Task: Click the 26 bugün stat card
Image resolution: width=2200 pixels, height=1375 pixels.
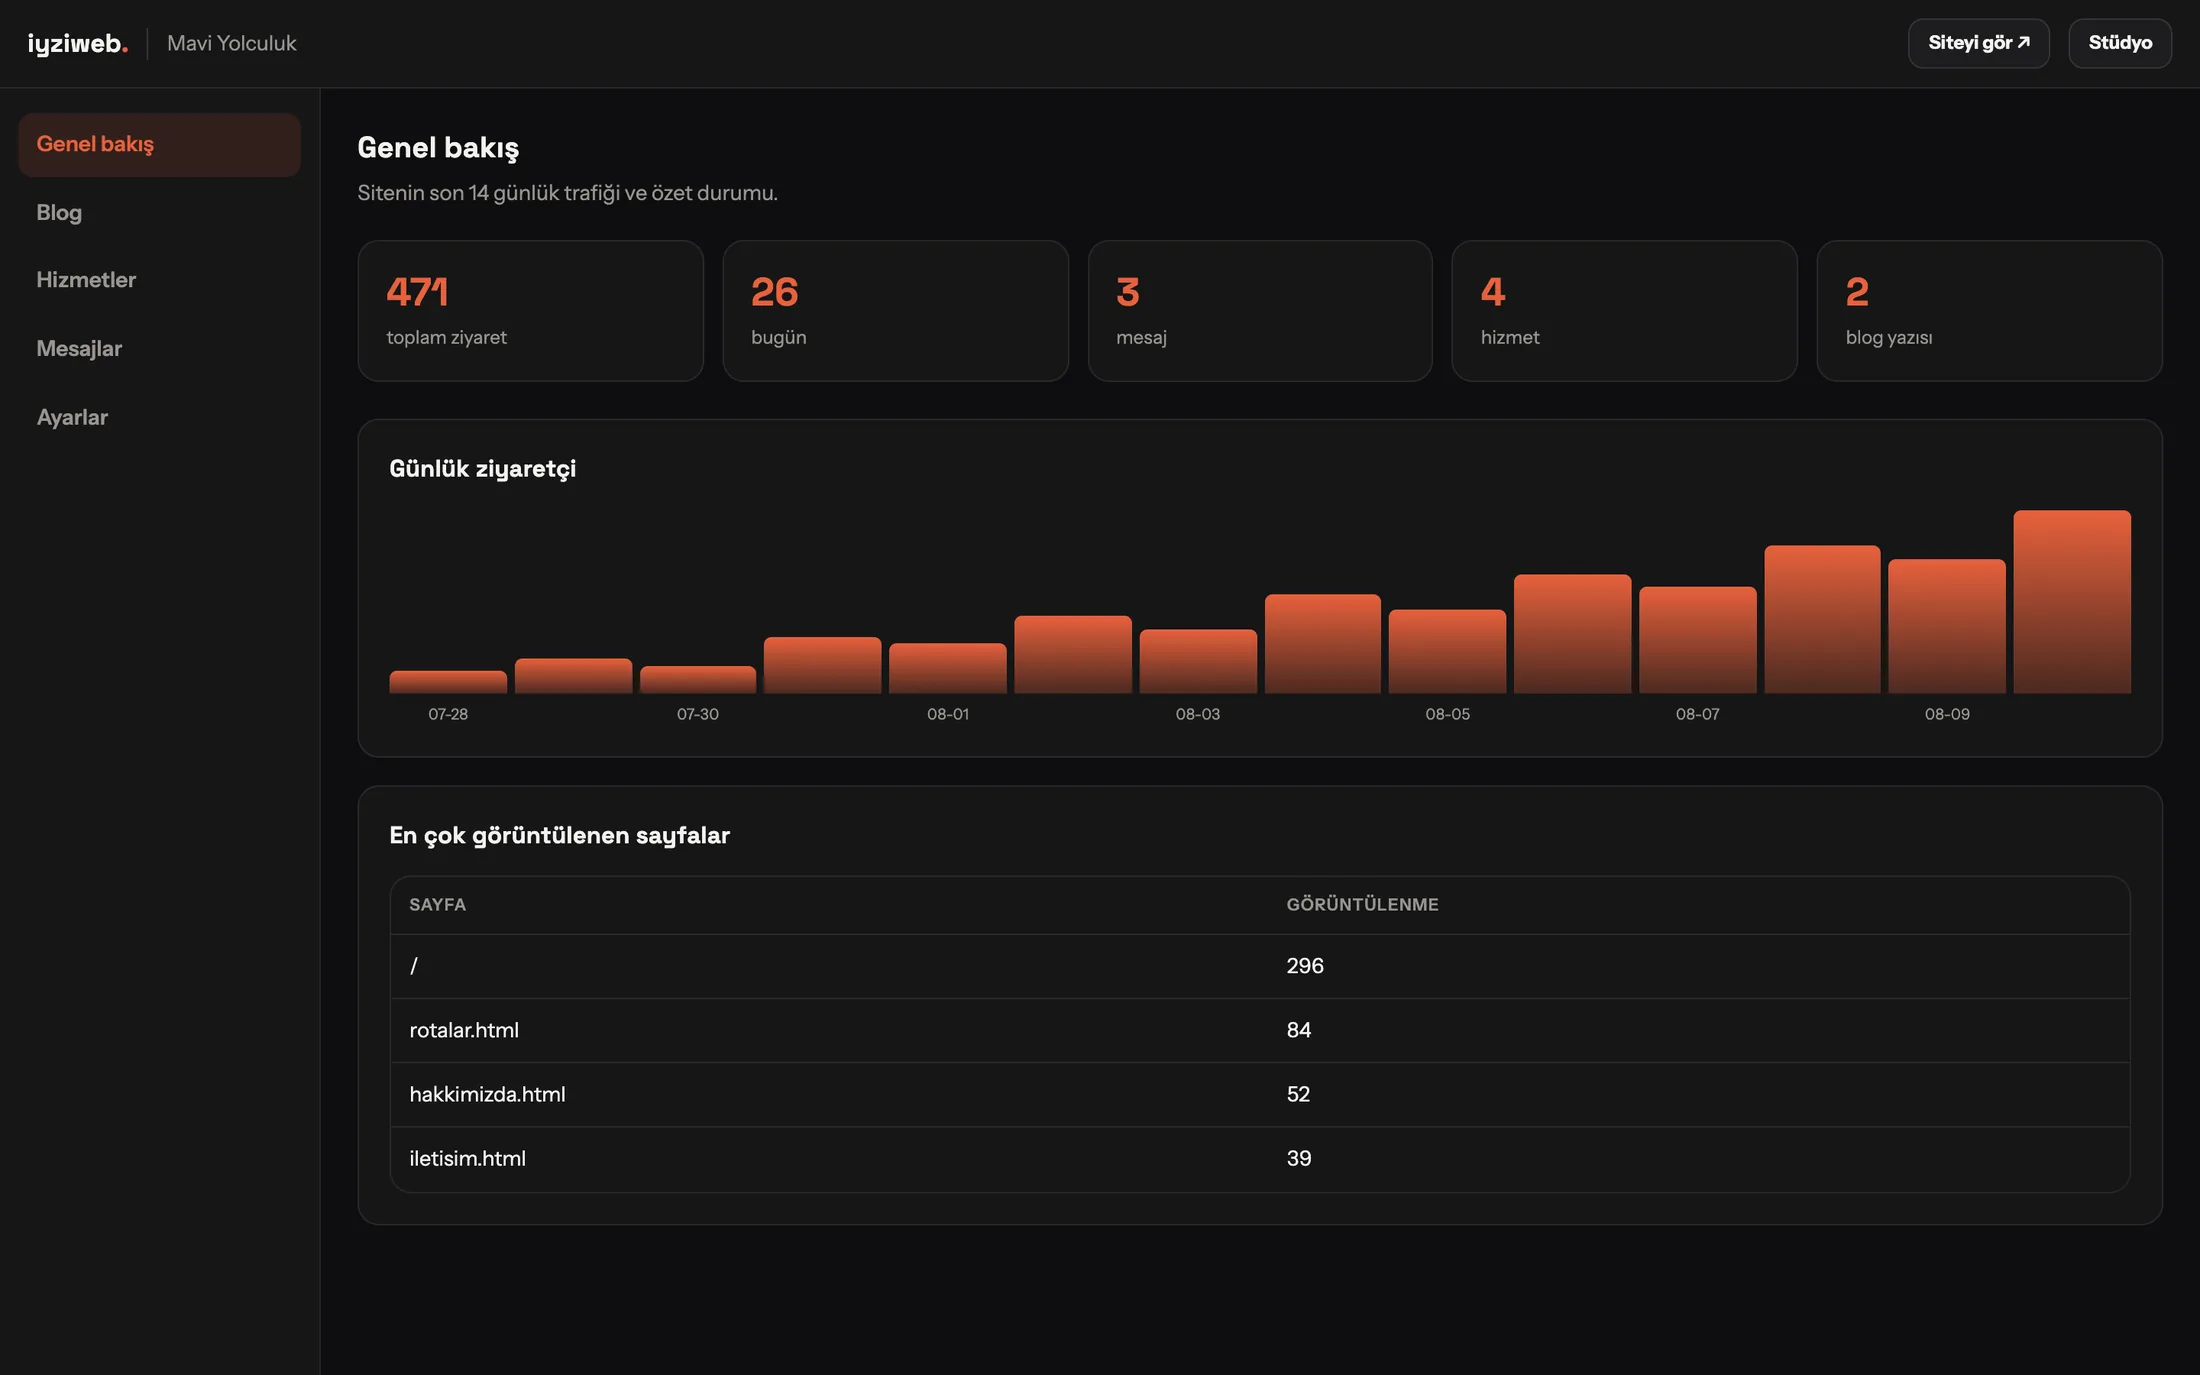Action: coord(895,310)
